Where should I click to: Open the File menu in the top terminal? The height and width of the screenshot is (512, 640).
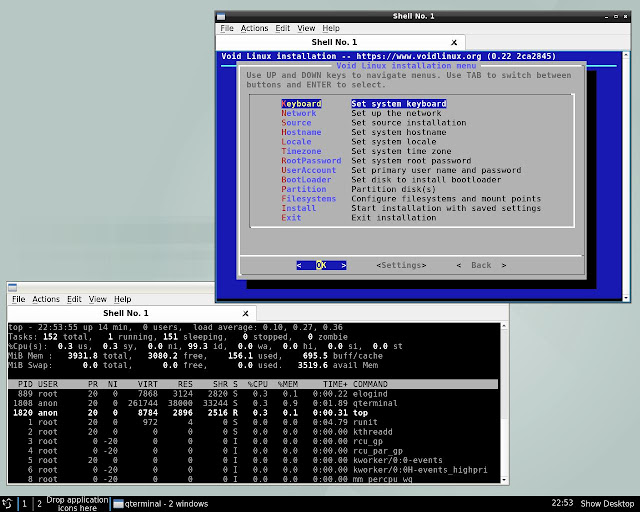click(x=18, y=299)
